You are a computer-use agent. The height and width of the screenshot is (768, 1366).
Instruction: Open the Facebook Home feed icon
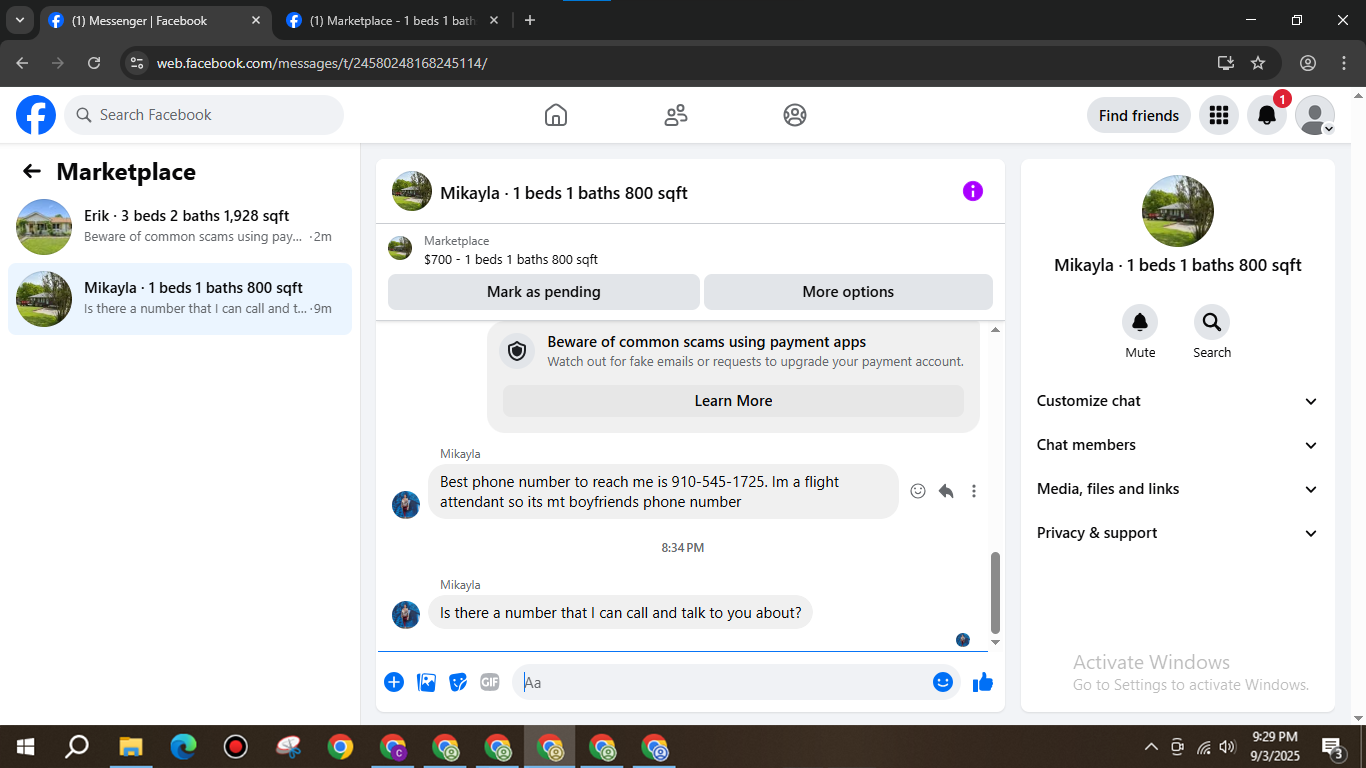(556, 115)
